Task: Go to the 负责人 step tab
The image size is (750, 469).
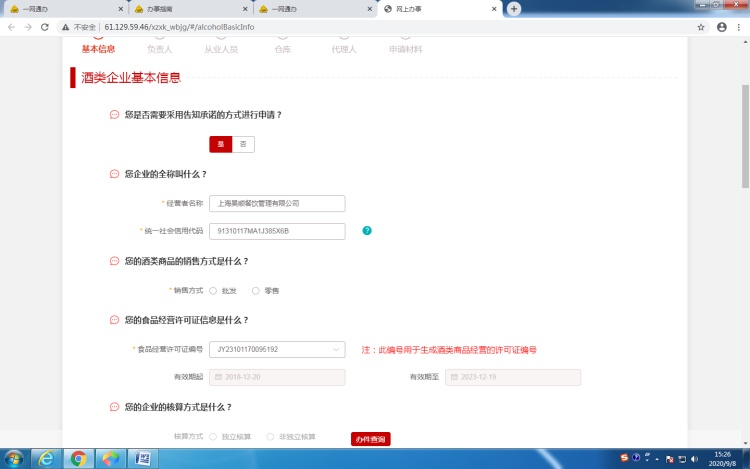Action: coord(160,47)
